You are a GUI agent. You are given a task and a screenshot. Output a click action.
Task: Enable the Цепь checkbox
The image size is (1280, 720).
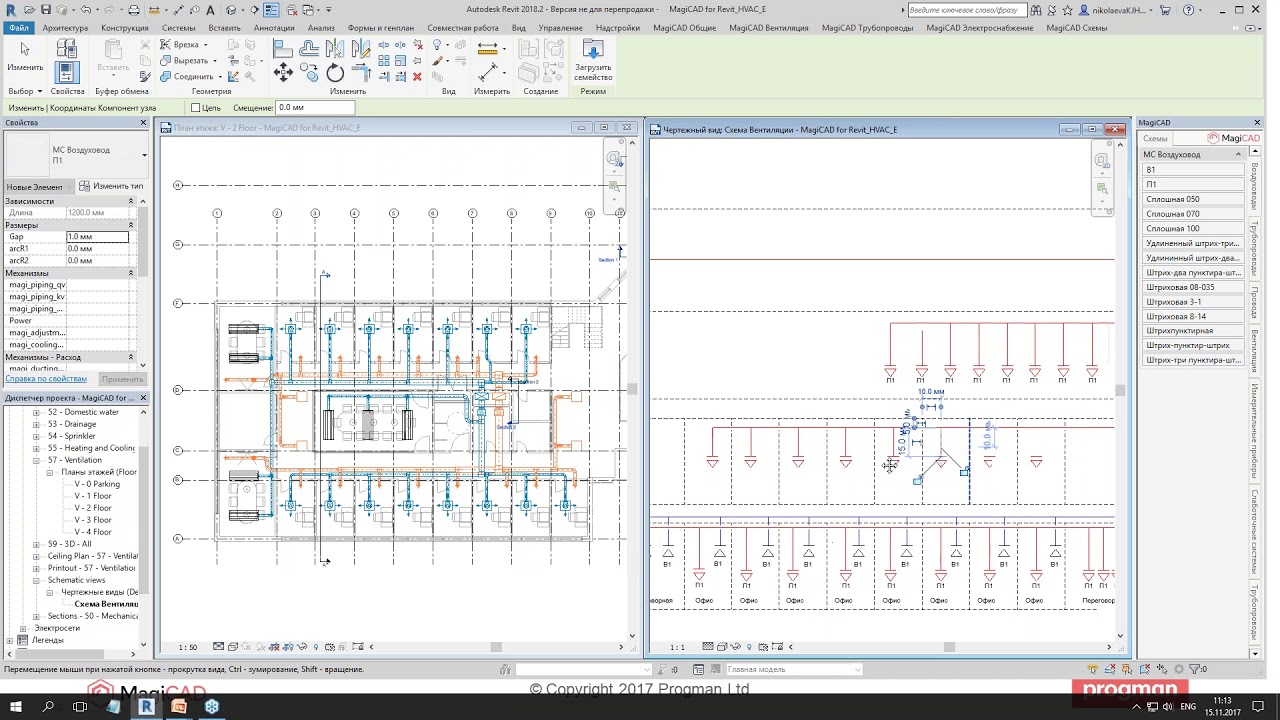196,107
